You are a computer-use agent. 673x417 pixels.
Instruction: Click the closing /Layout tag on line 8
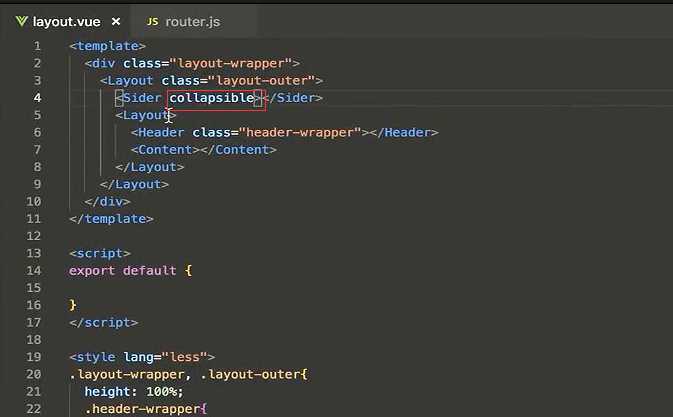tap(149, 167)
